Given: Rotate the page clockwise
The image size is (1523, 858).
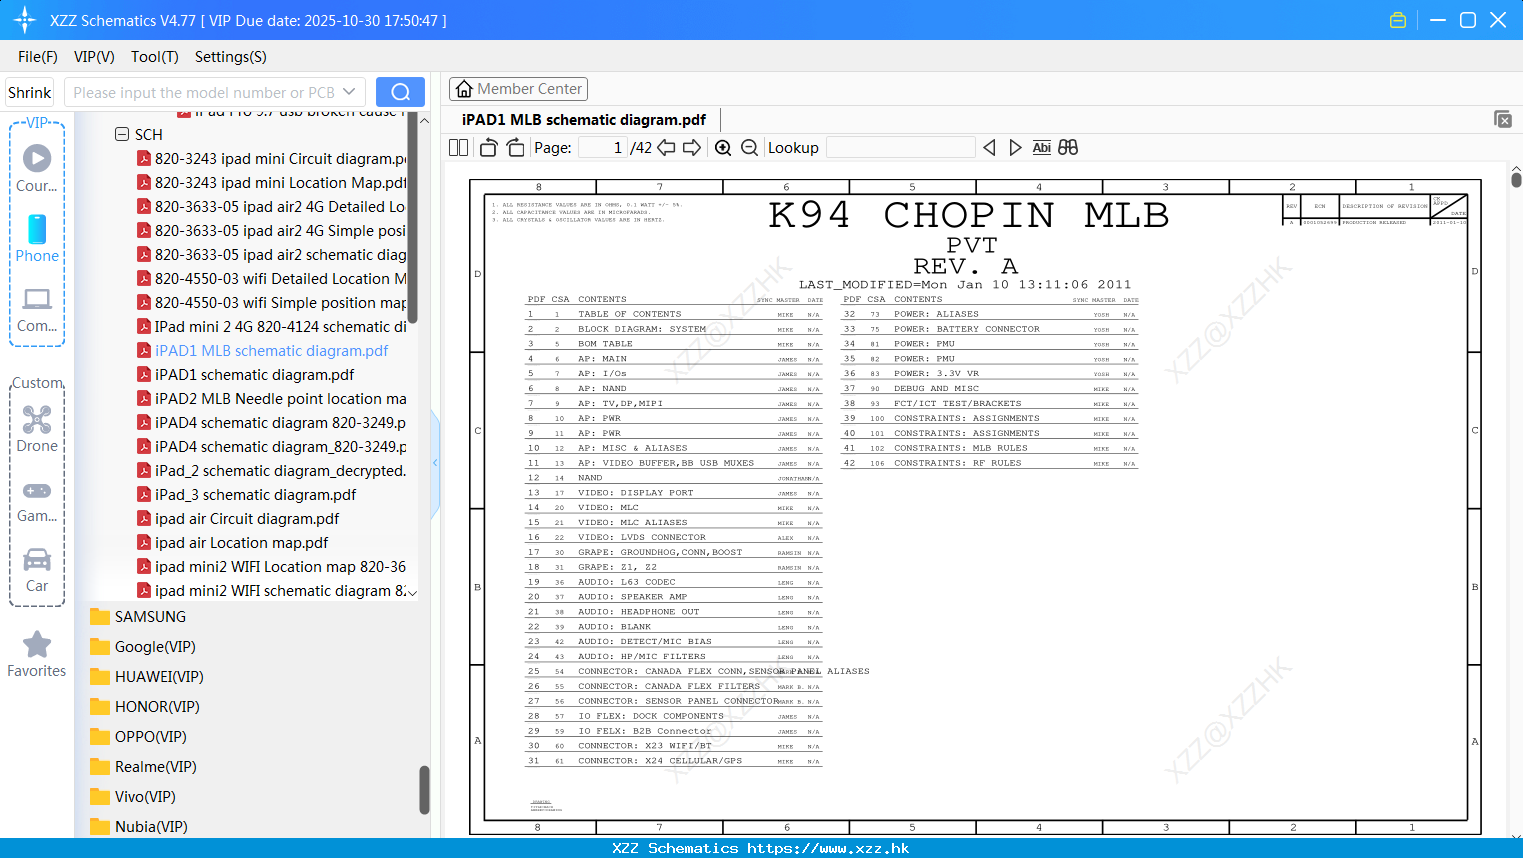Looking at the screenshot, I should 515,148.
